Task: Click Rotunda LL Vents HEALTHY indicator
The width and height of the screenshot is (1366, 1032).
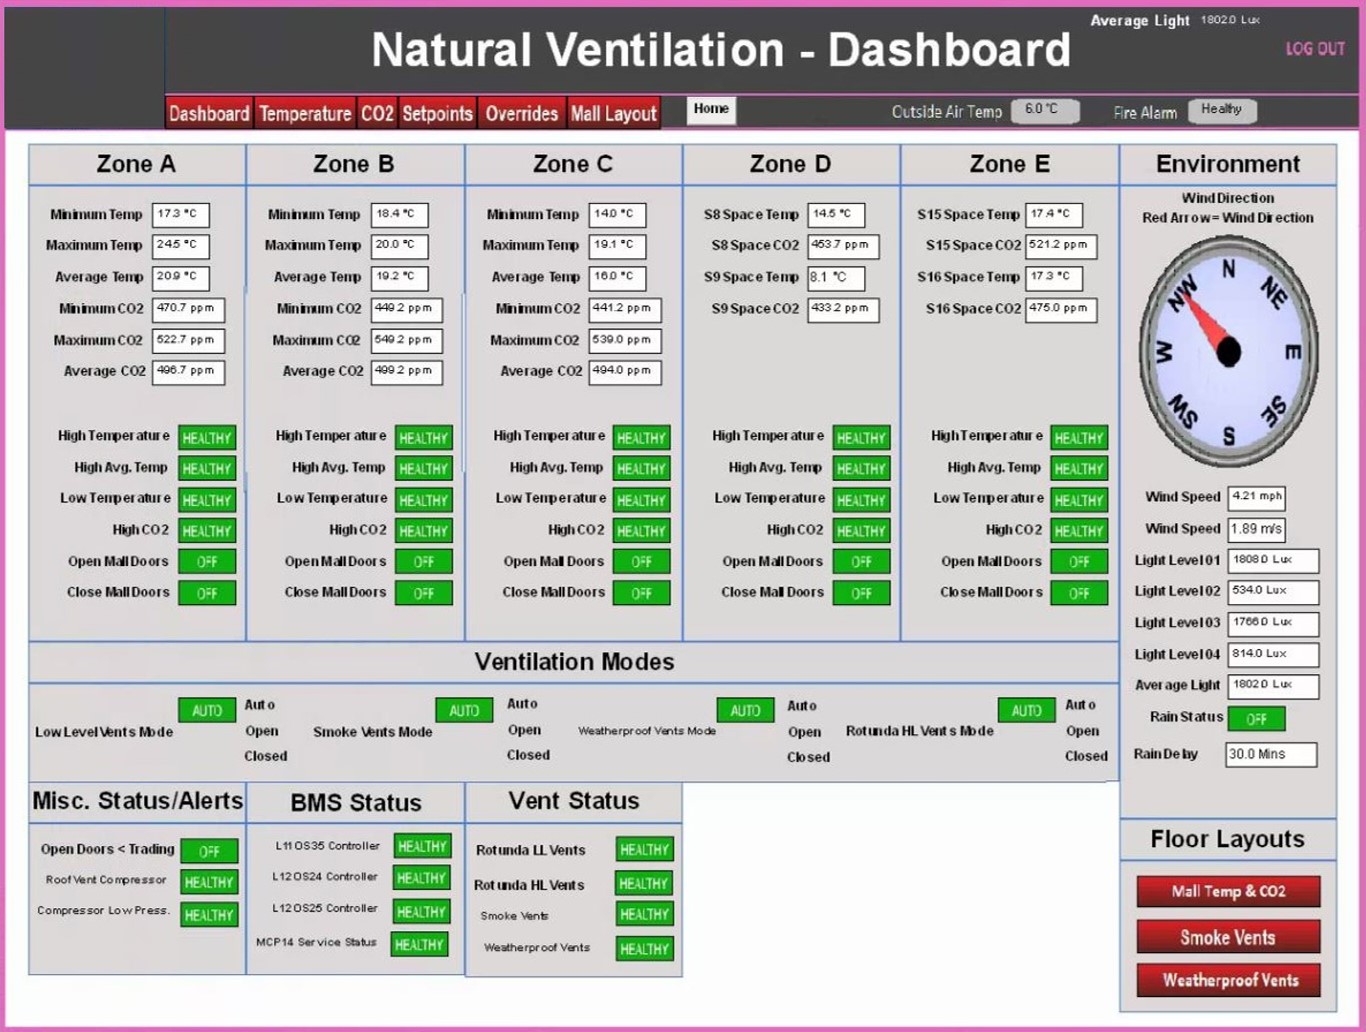Action: 643,849
